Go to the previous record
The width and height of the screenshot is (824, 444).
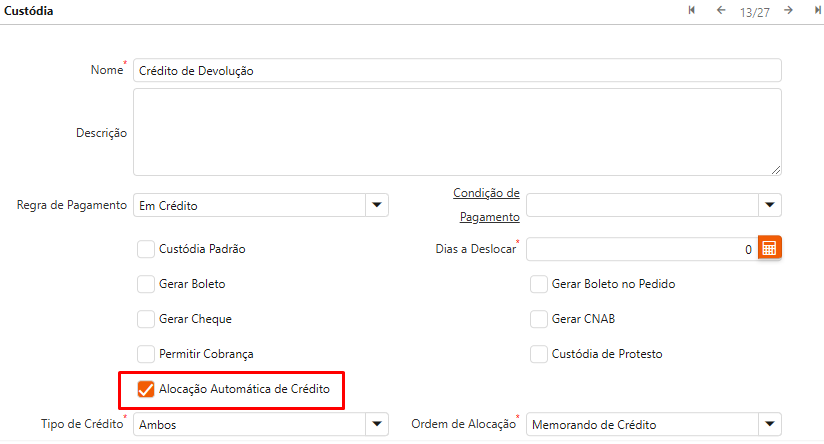721,10
